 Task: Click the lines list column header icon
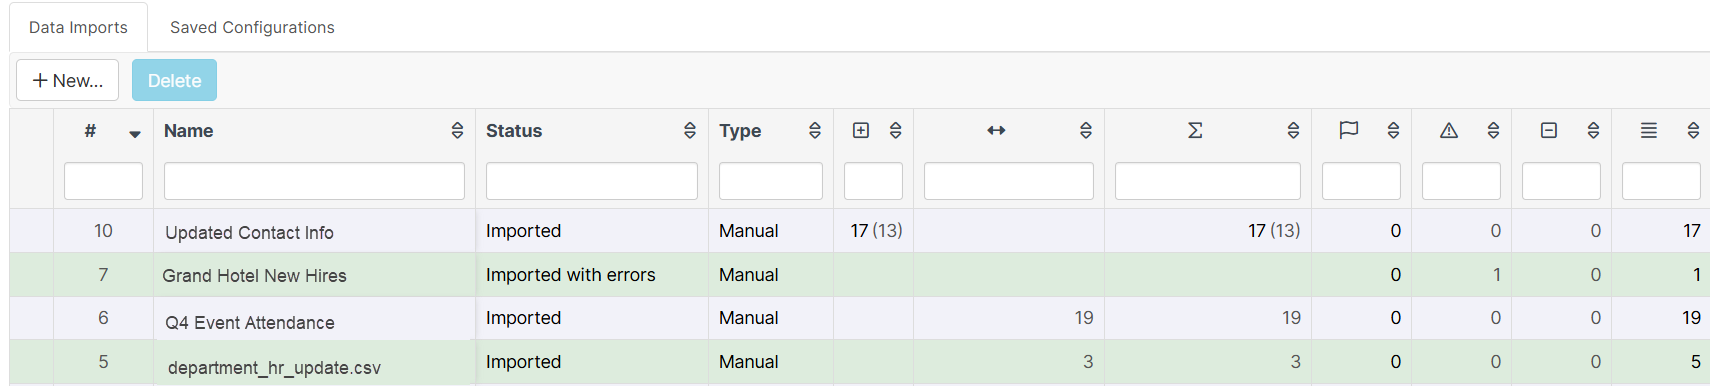coord(1649,130)
